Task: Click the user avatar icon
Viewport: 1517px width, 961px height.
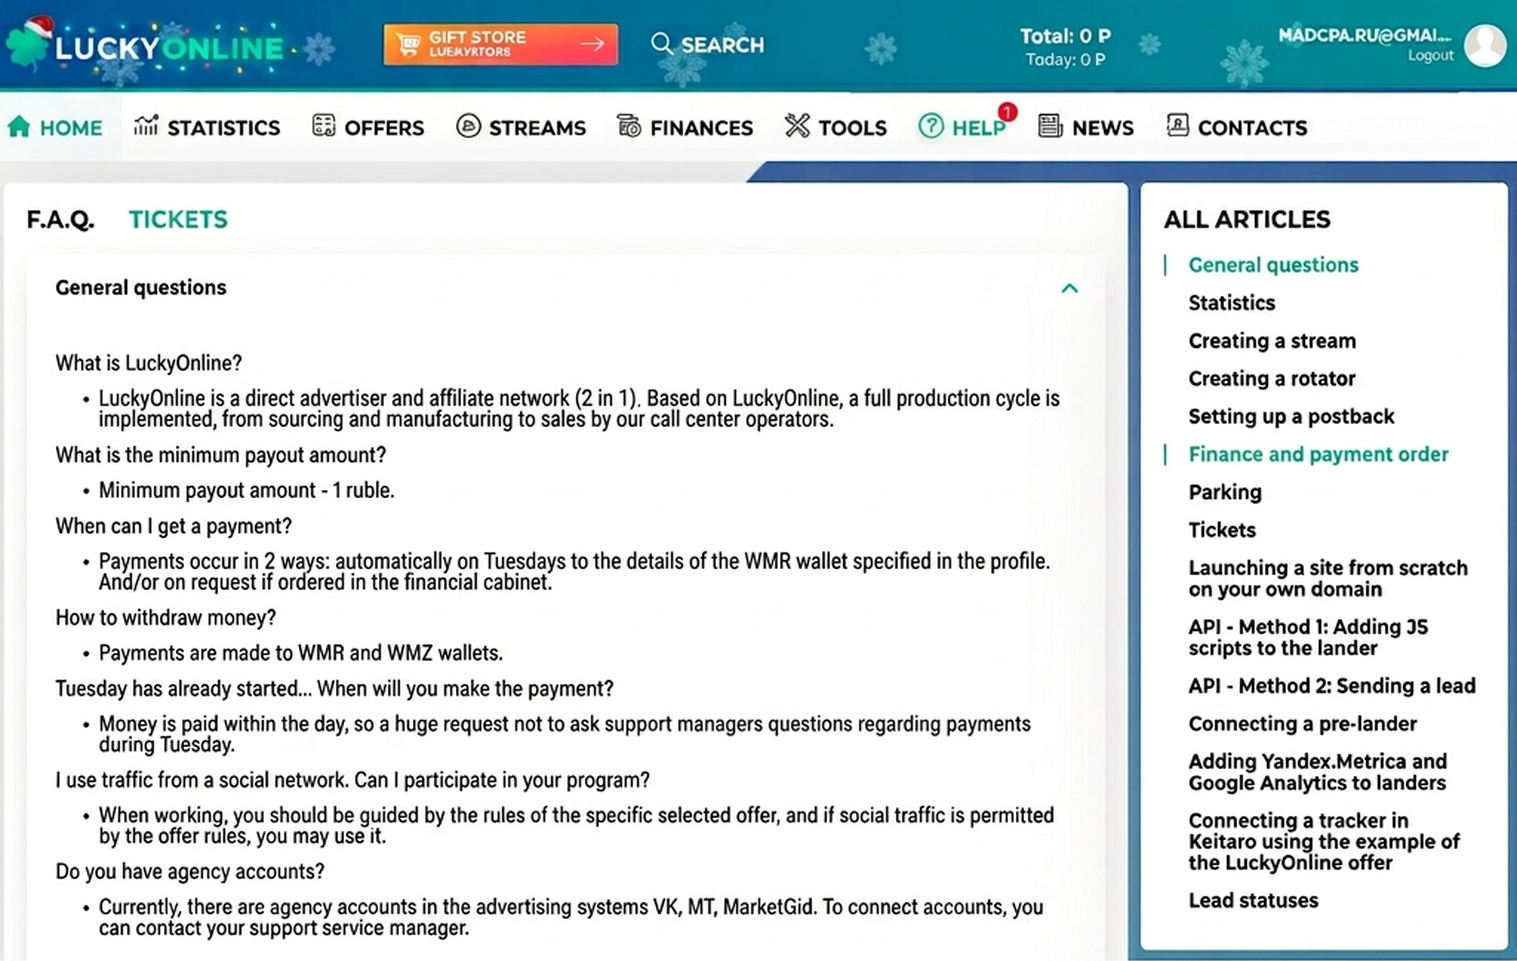Action: click(x=1485, y=45)
